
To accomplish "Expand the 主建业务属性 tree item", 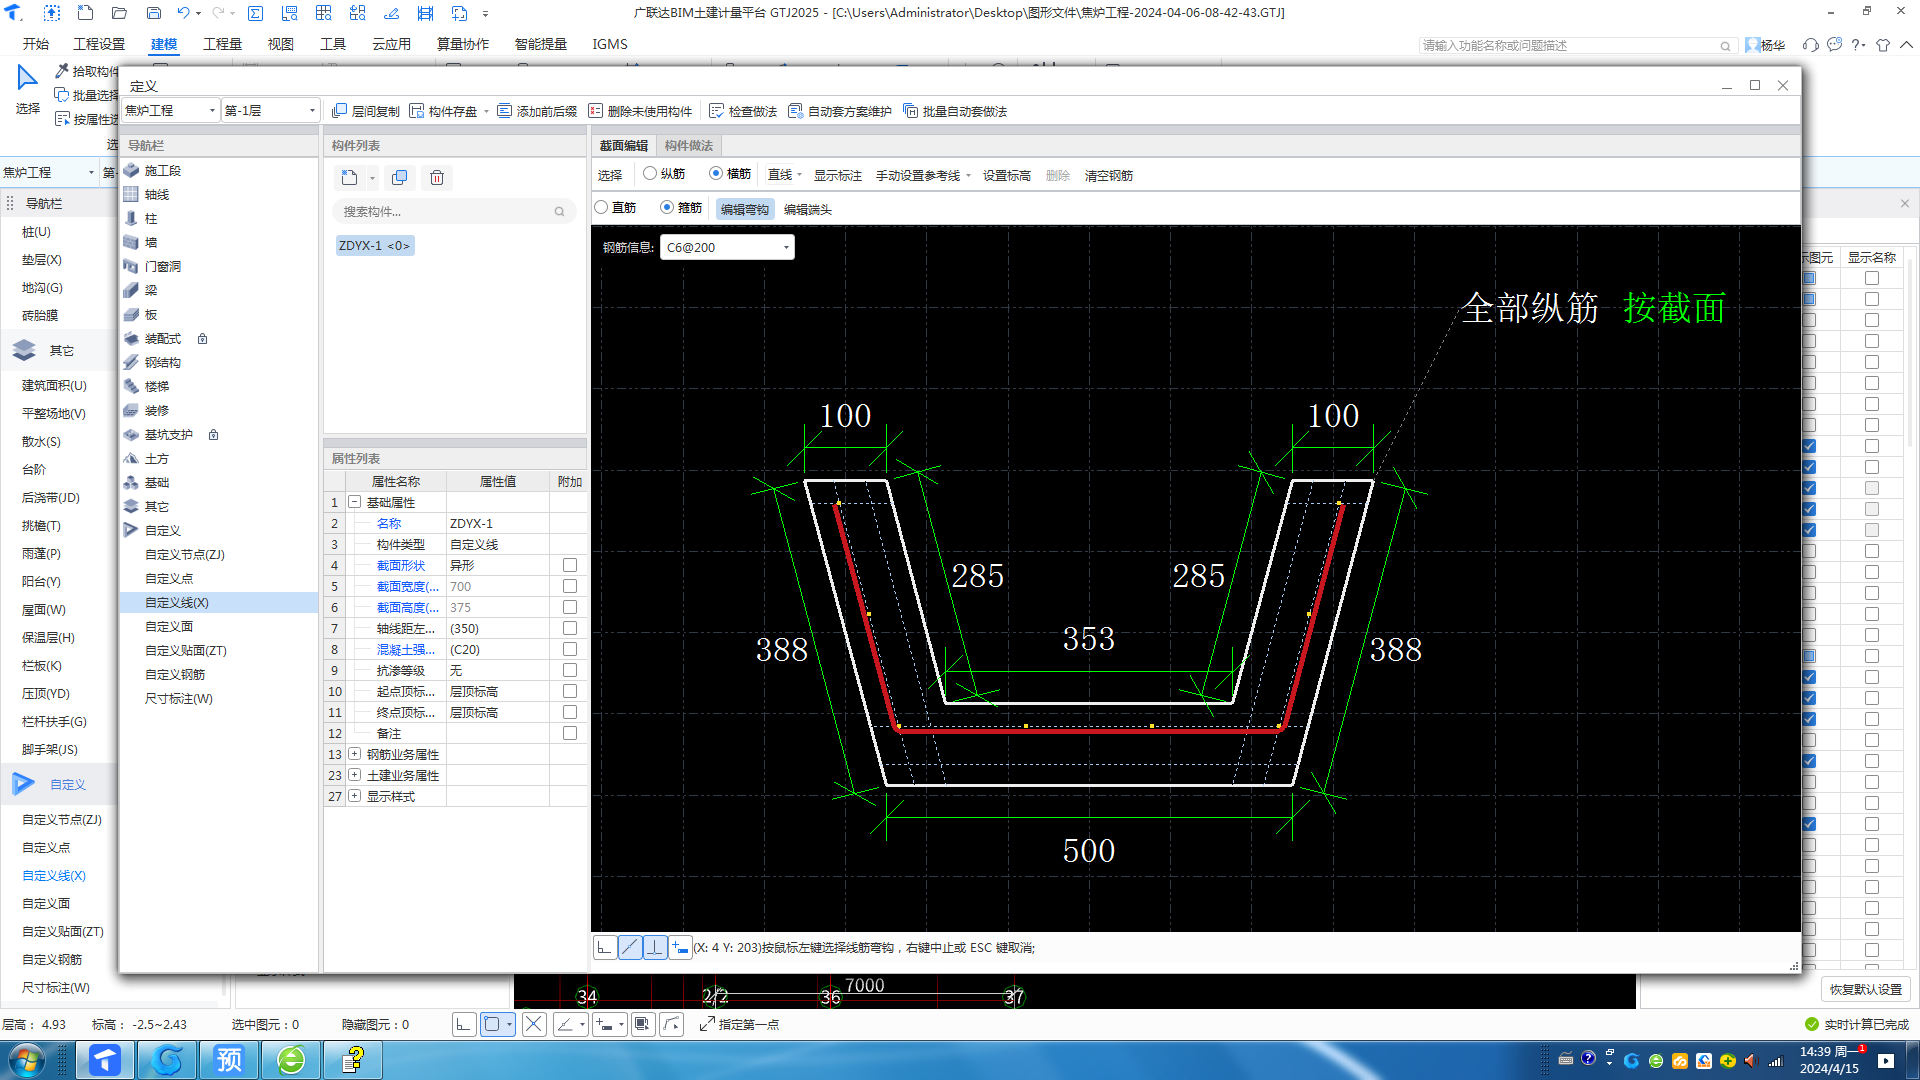I will point(355,775).
